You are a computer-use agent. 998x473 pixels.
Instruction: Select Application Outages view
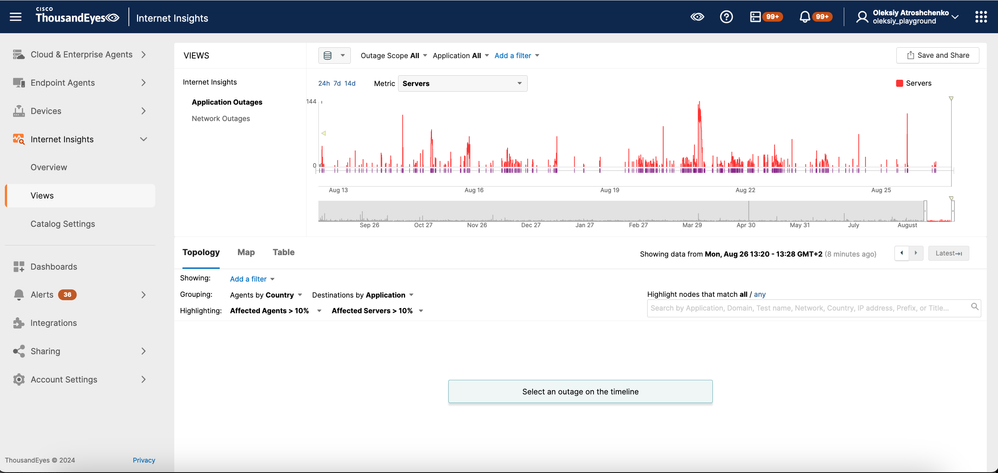(x=227, y=102)
